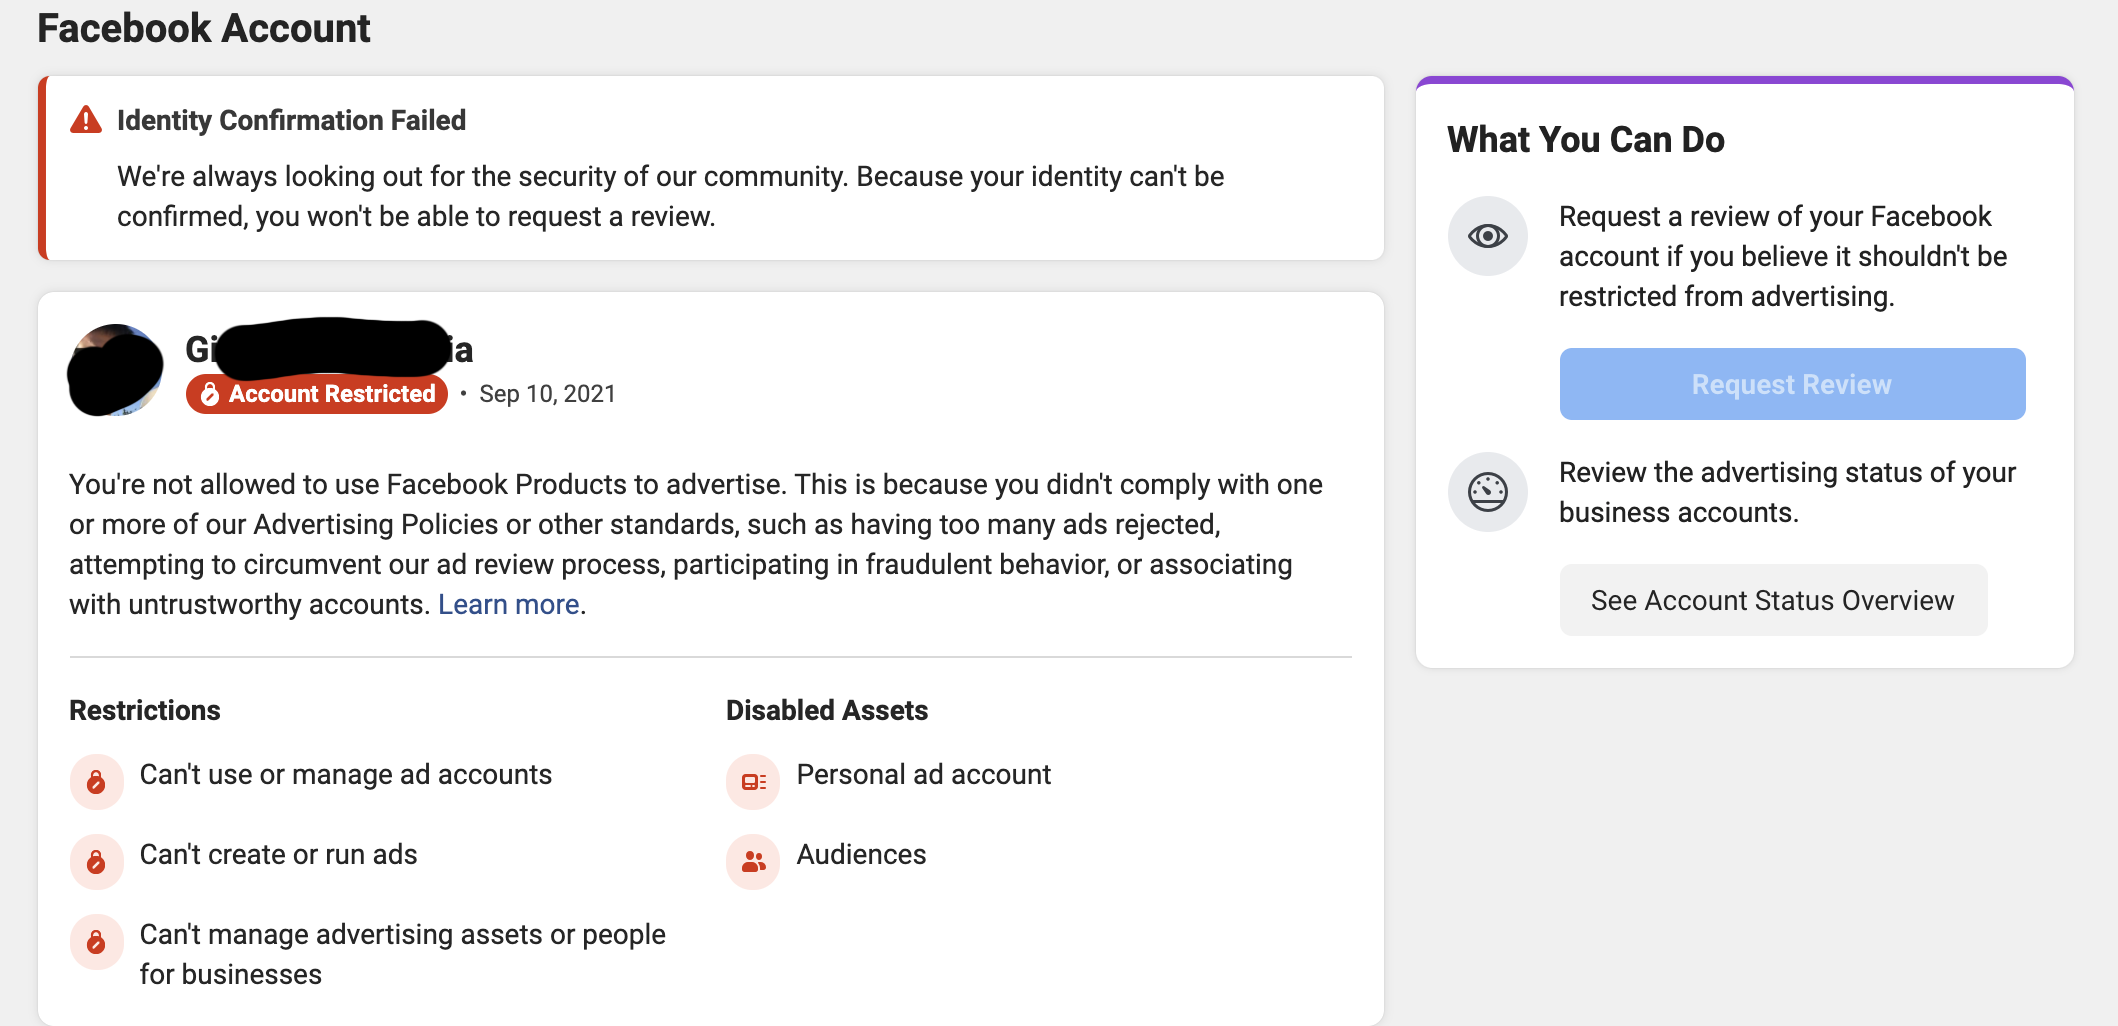This screenshot has width=2118, height=1026.
Task: Click the identity can't be confirmed message
Action: point(671,196)
